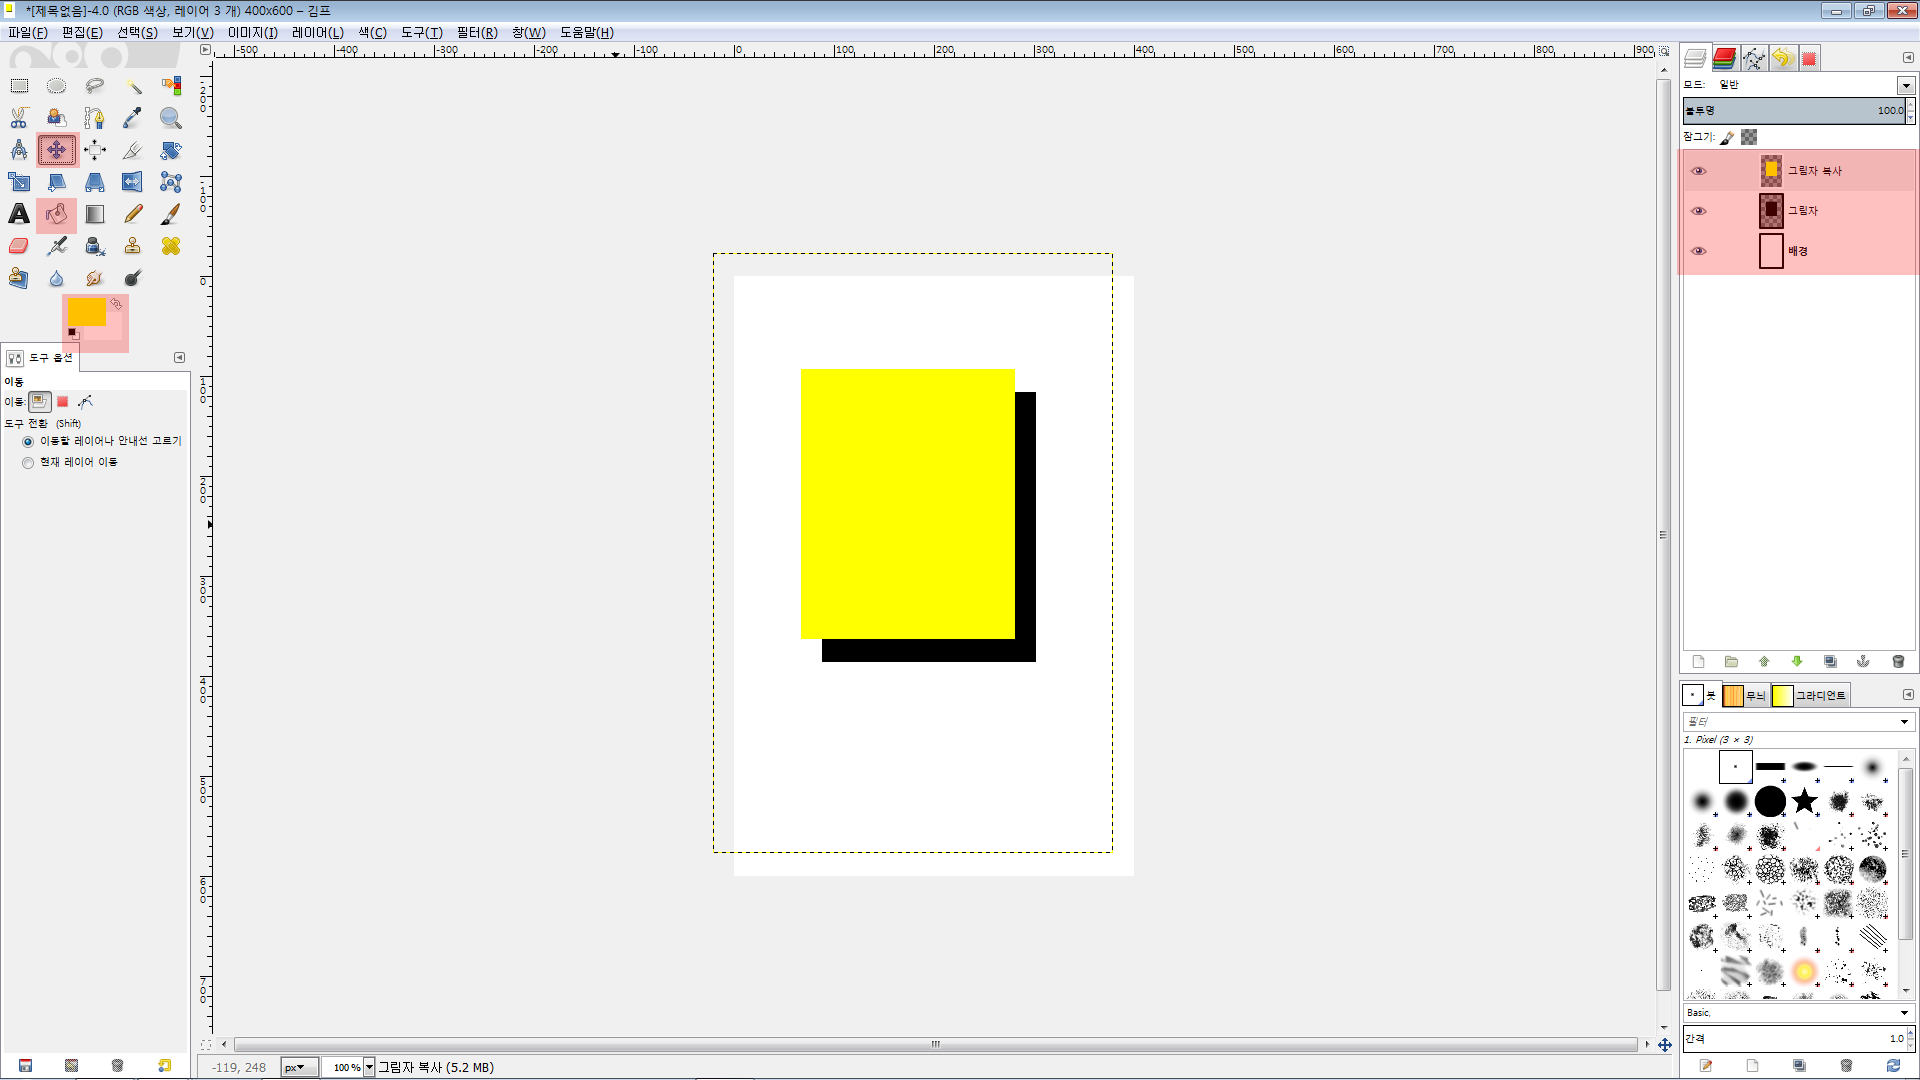This screenshot has height=1080, width=1920.
Task: Select the Fuzzy Select magic wand tool
Action: [133, 86]
